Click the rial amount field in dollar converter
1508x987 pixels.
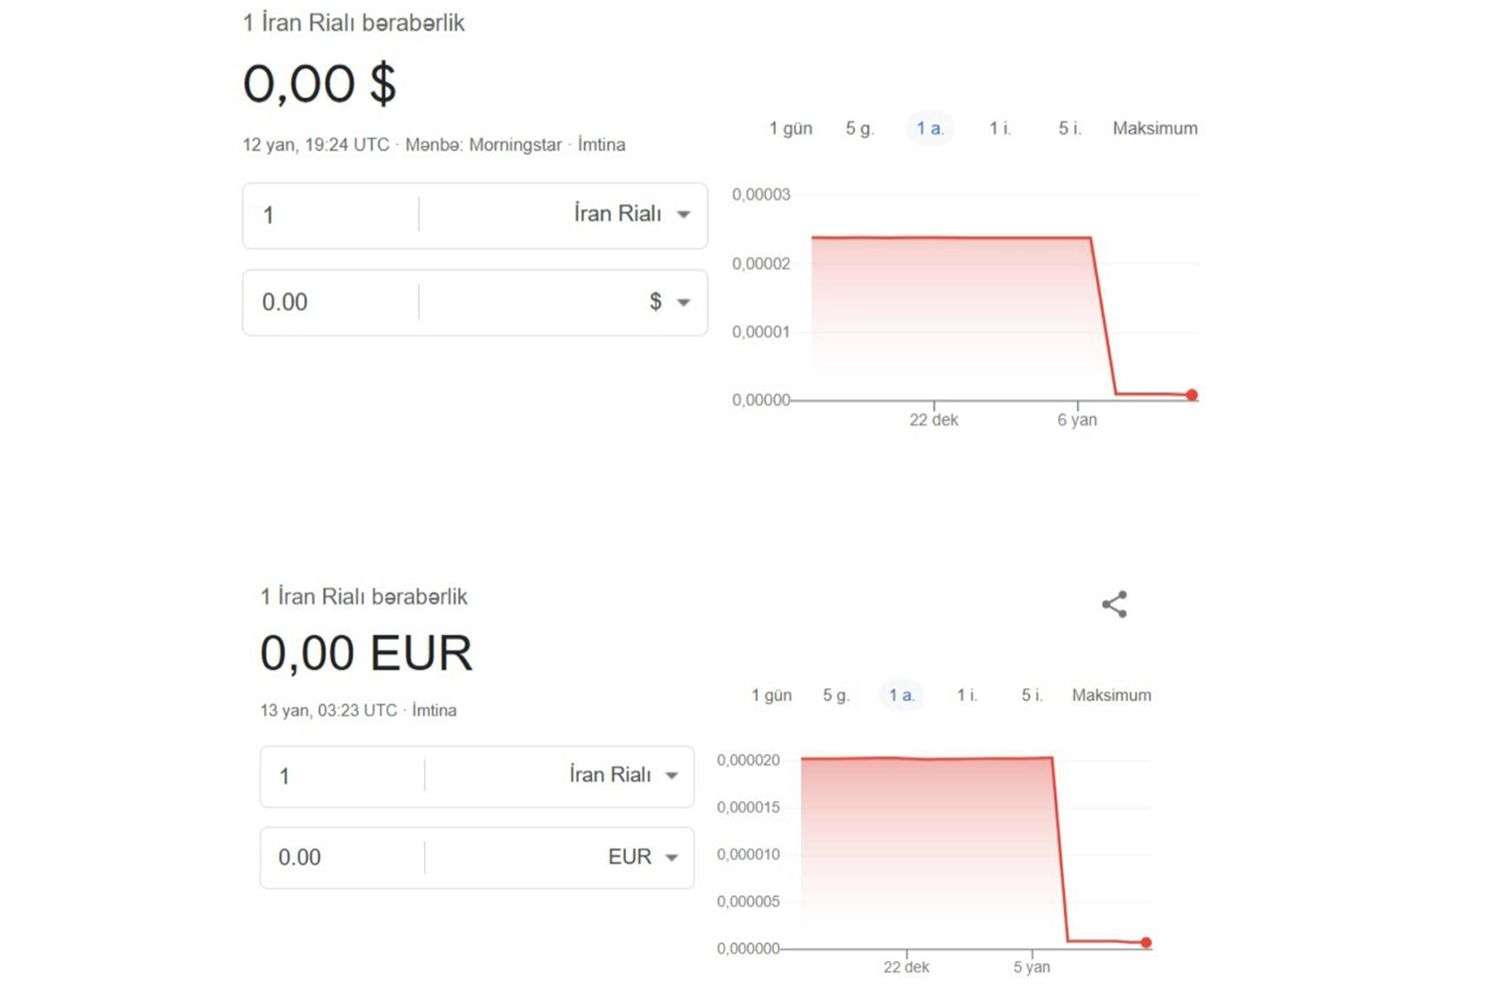coord(330,215)
